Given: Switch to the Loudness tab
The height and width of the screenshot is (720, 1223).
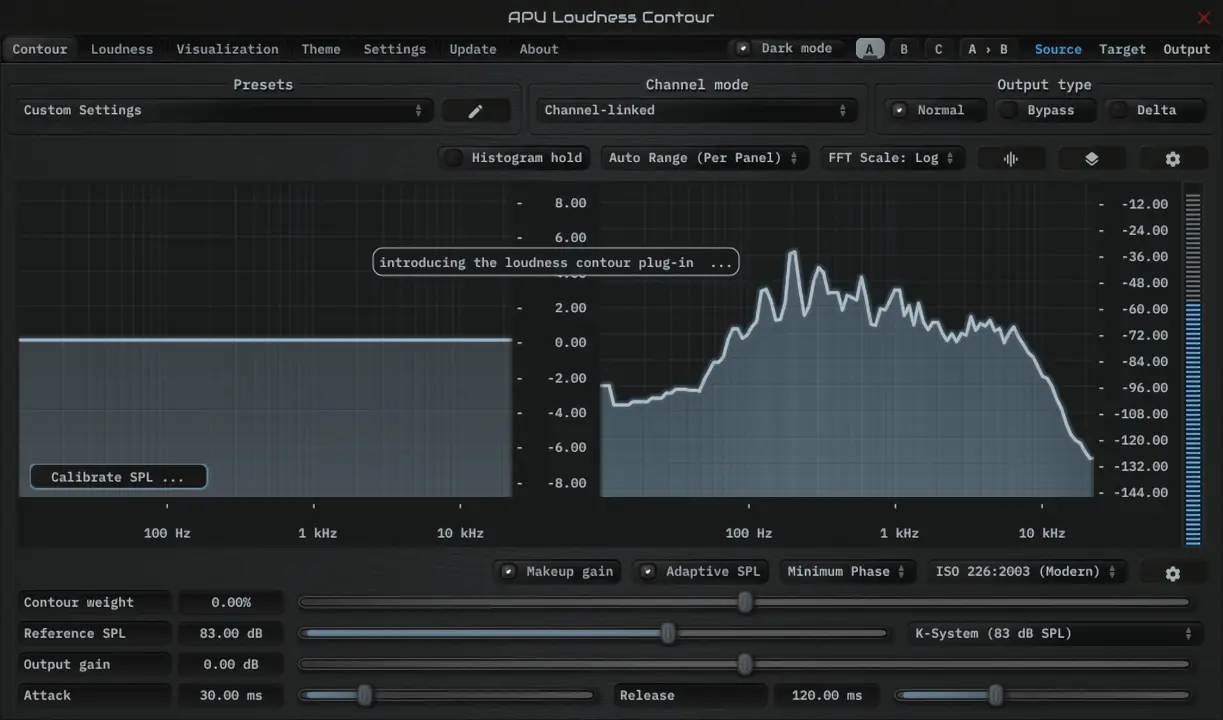Looking at the screenshot, I should click(x=122, y=49).
